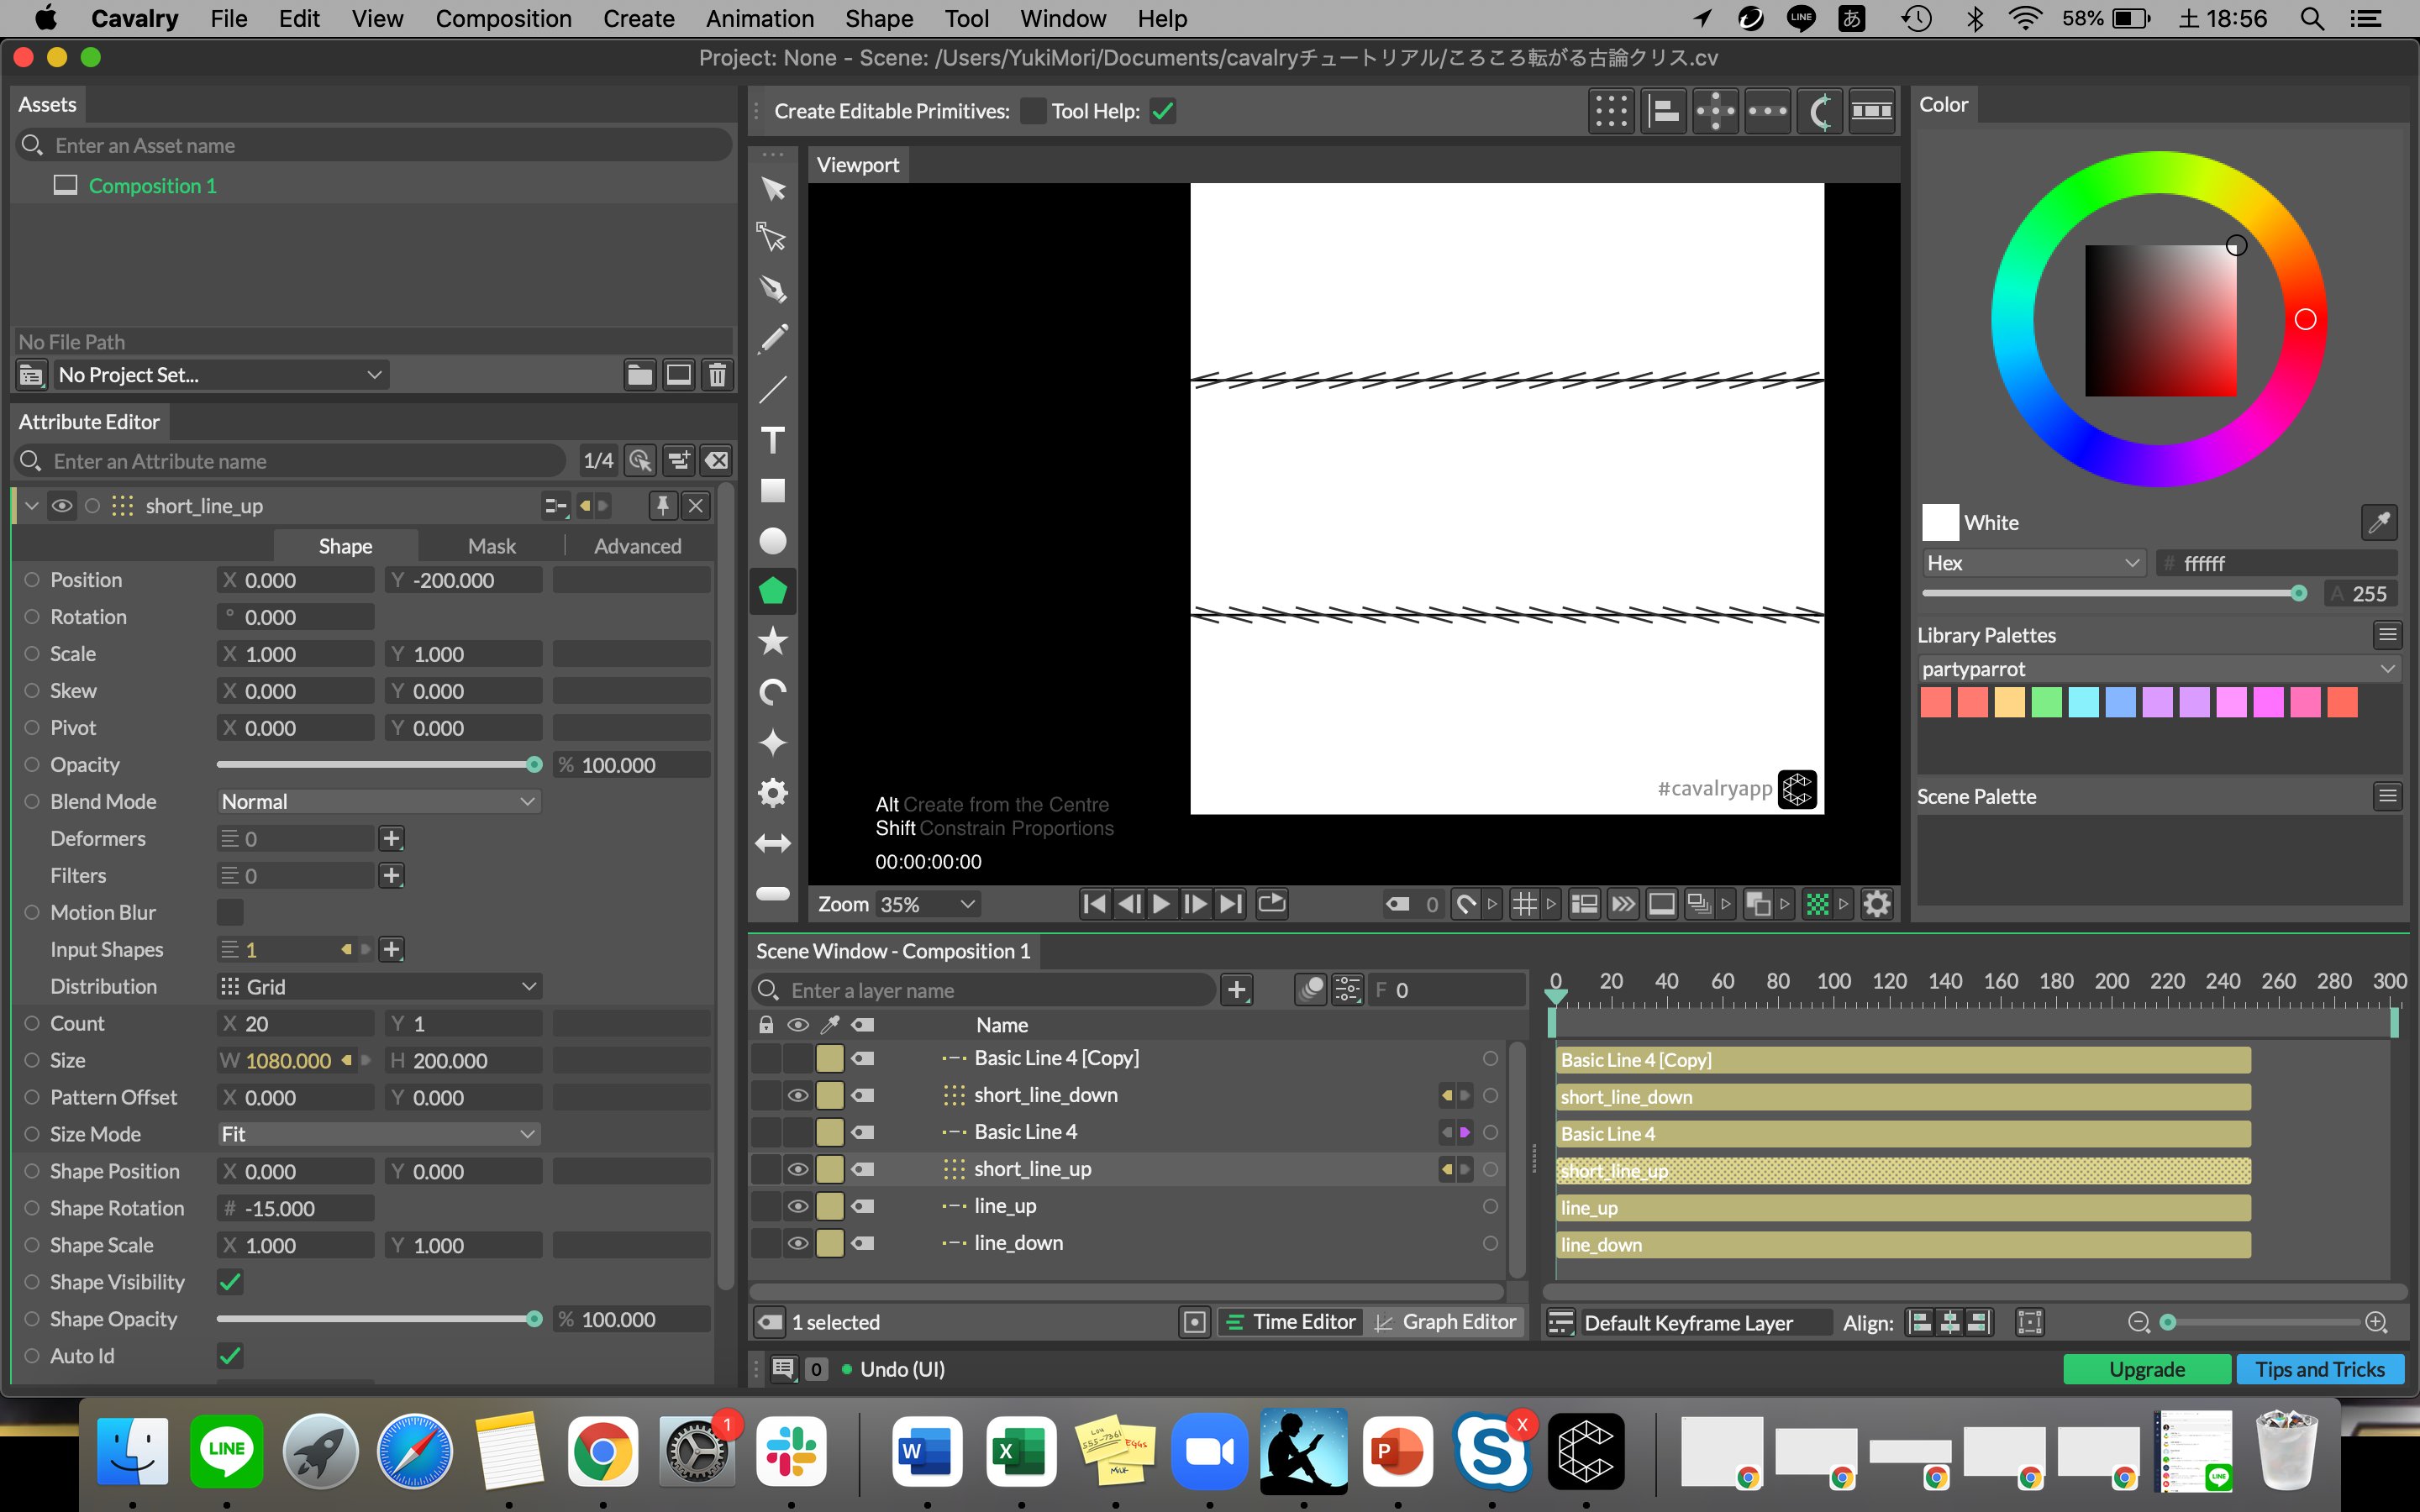Open the color eyedropper tool
2420x1512 pixels.
click(x=2379, y=522)
